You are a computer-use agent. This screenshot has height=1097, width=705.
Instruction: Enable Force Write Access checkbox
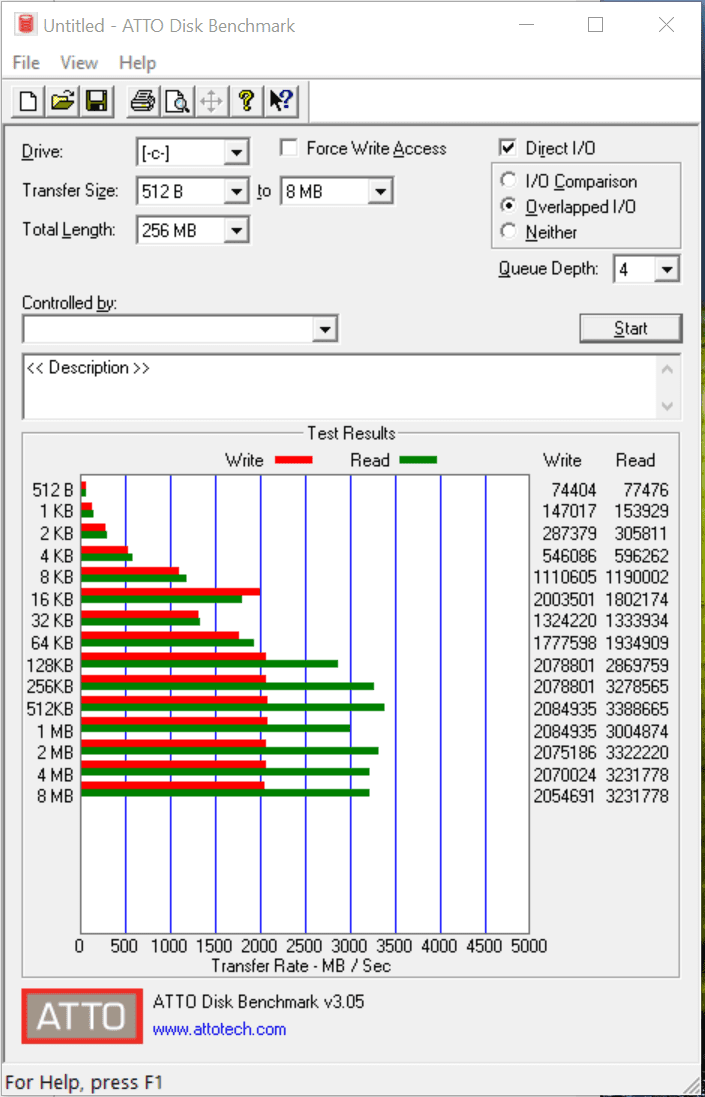coord(287,148)
